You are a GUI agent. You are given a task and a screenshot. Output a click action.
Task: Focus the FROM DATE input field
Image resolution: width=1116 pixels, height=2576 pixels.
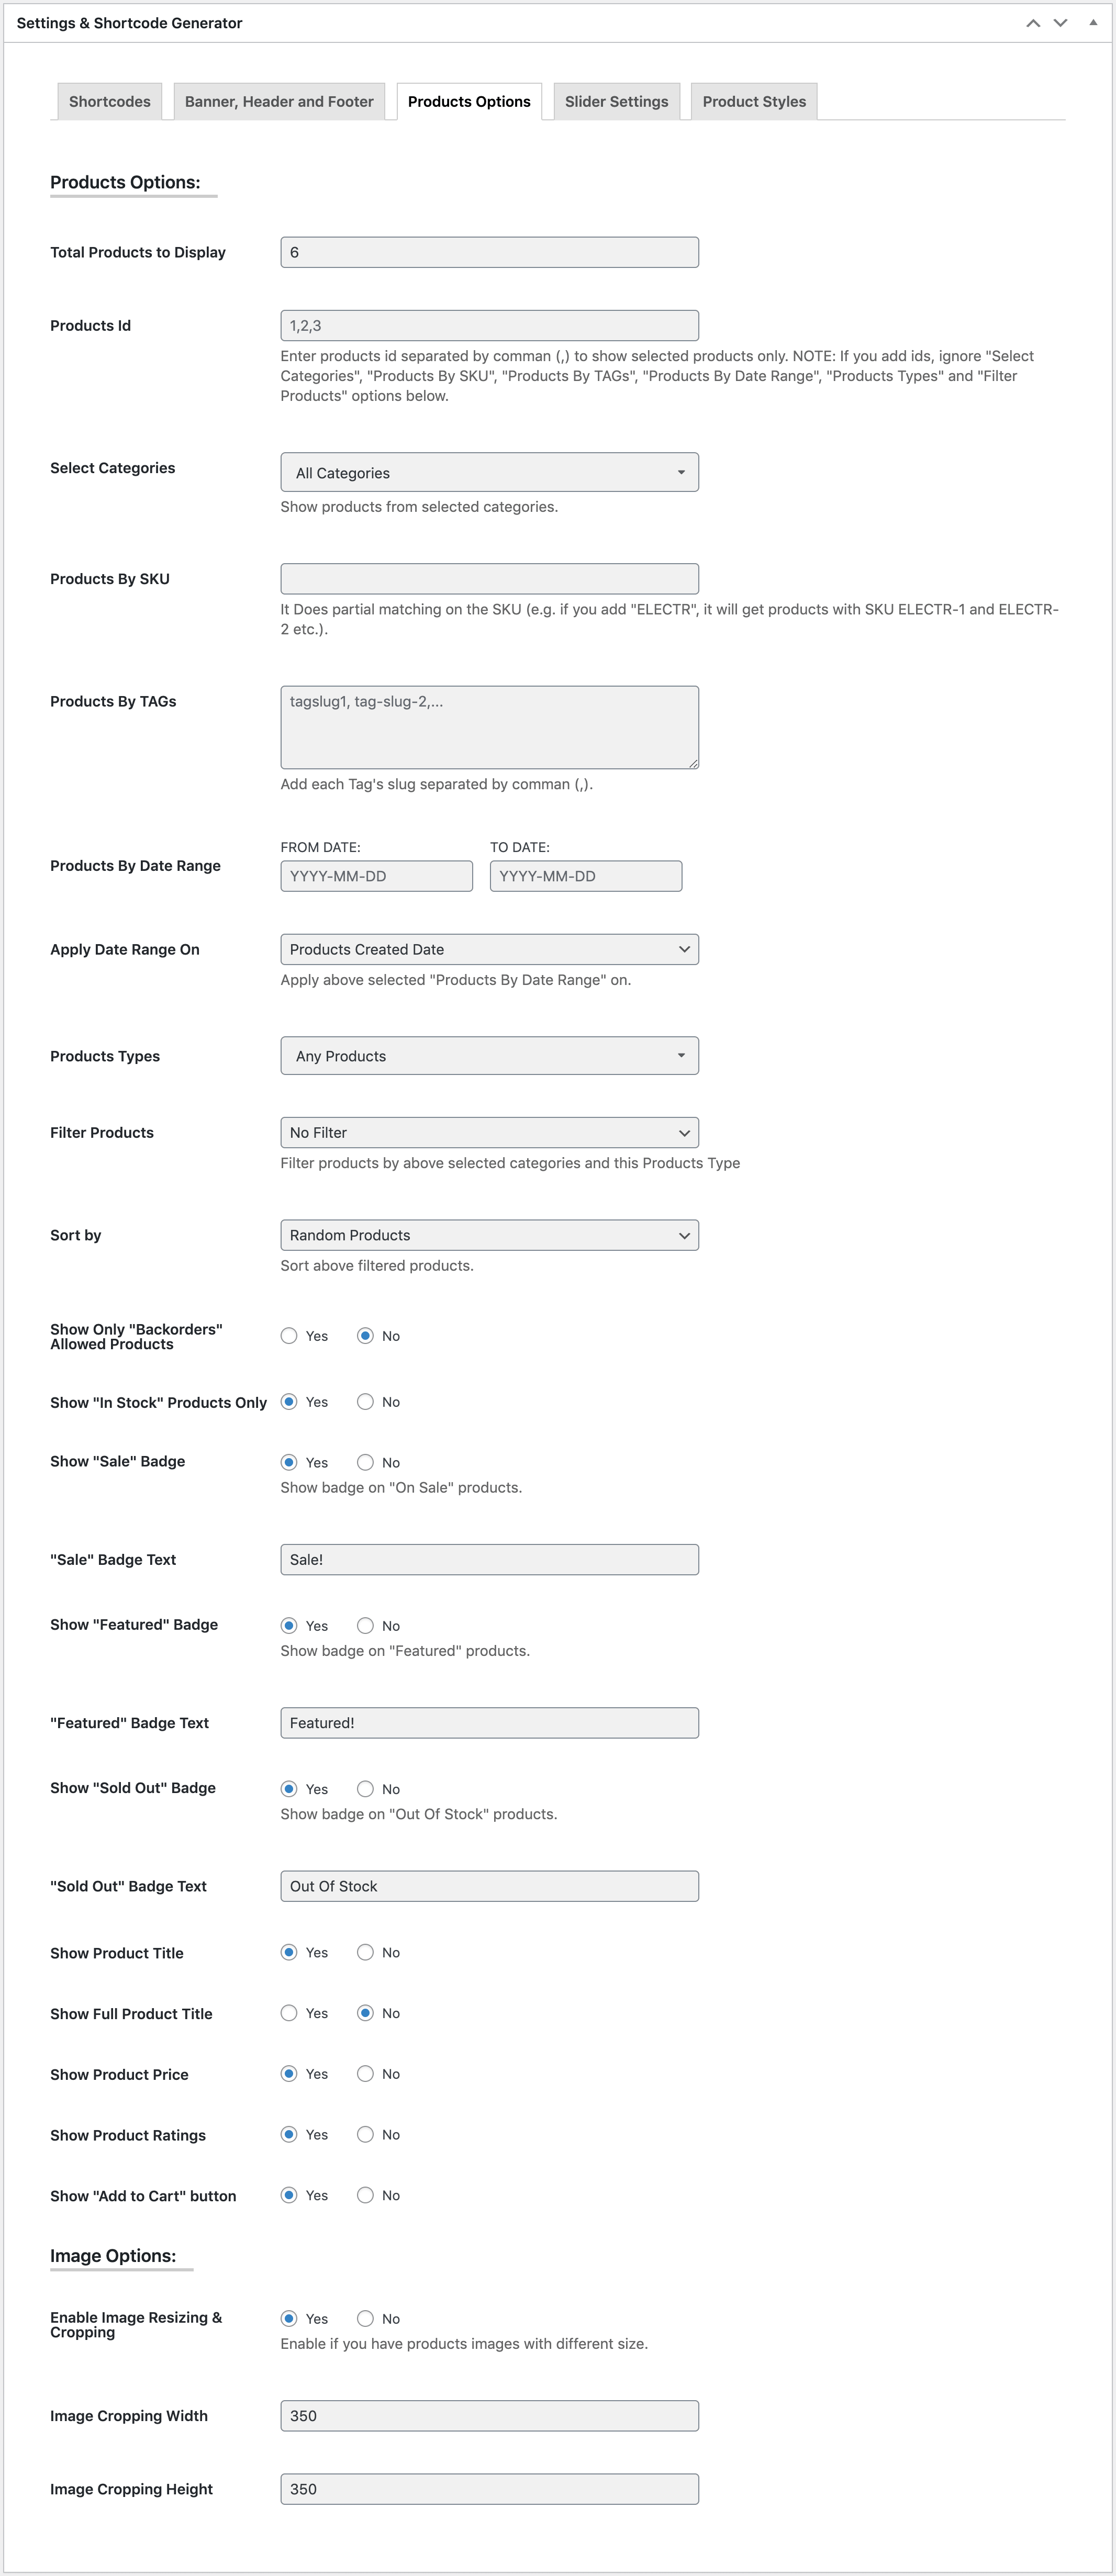(x=376, y=877)
